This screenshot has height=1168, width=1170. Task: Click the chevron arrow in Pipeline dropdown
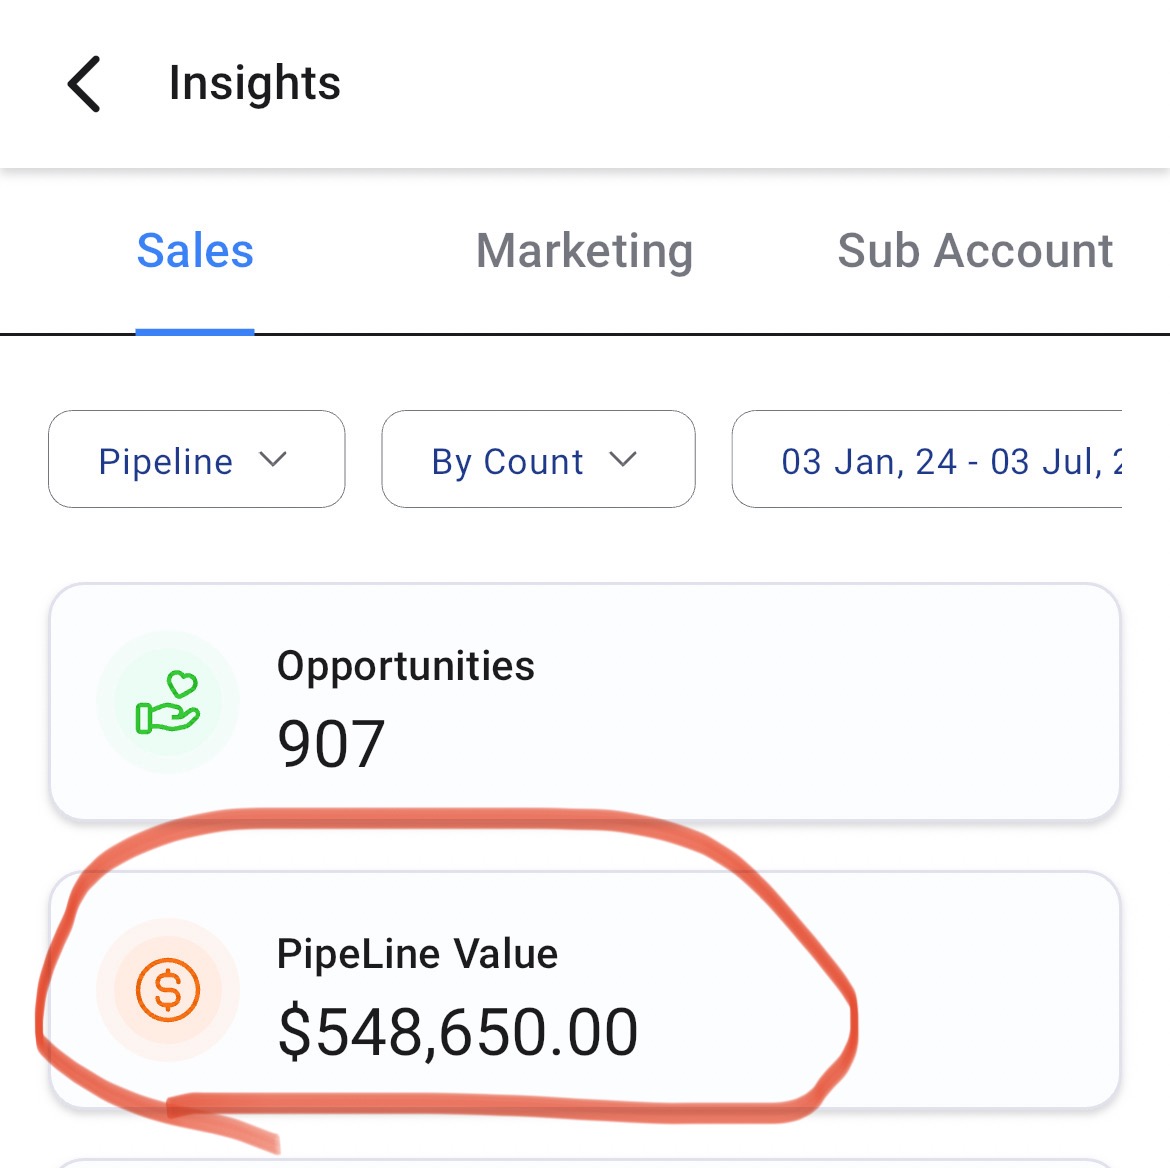273,460
